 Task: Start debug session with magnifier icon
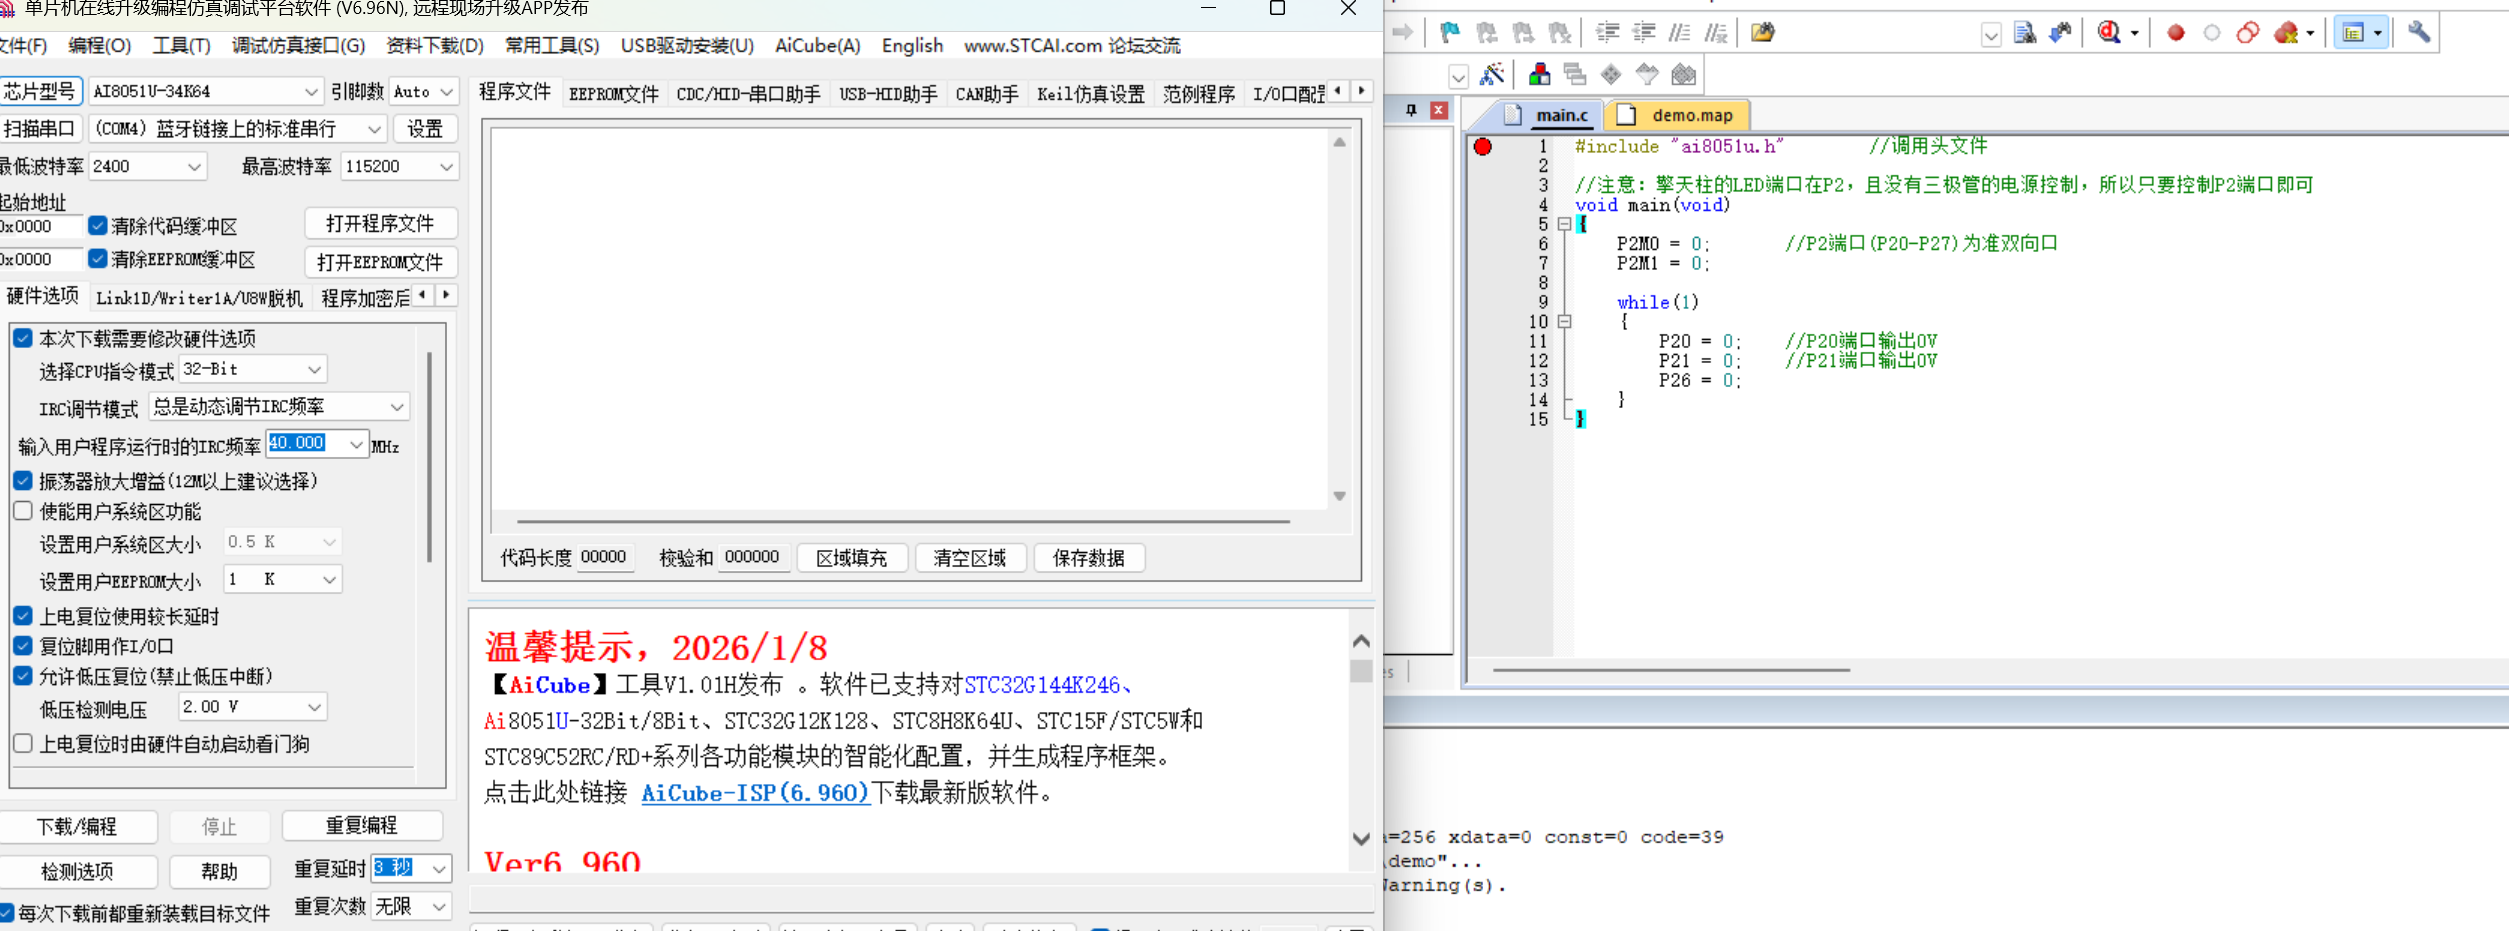click(x=2109, y=33)
